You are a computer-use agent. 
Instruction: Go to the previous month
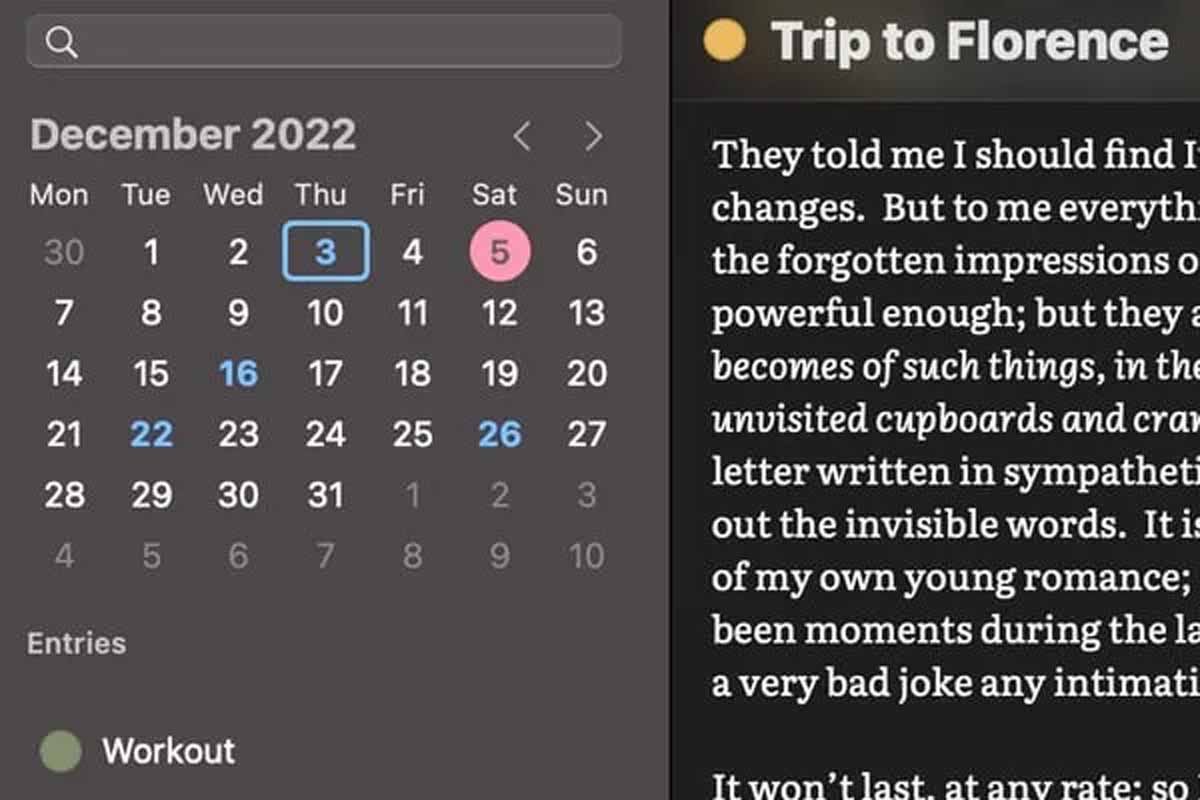pos(521,137)
